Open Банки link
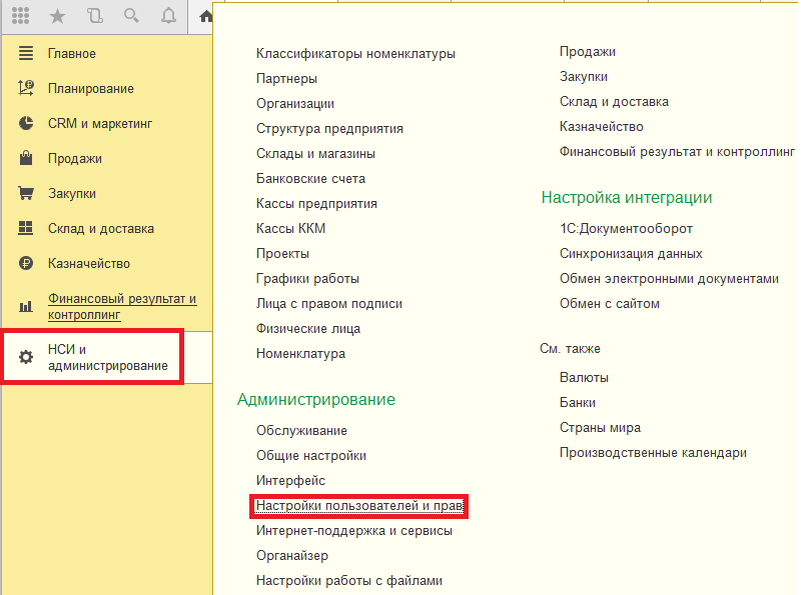801x595 pixels. [x=577, y=403]
